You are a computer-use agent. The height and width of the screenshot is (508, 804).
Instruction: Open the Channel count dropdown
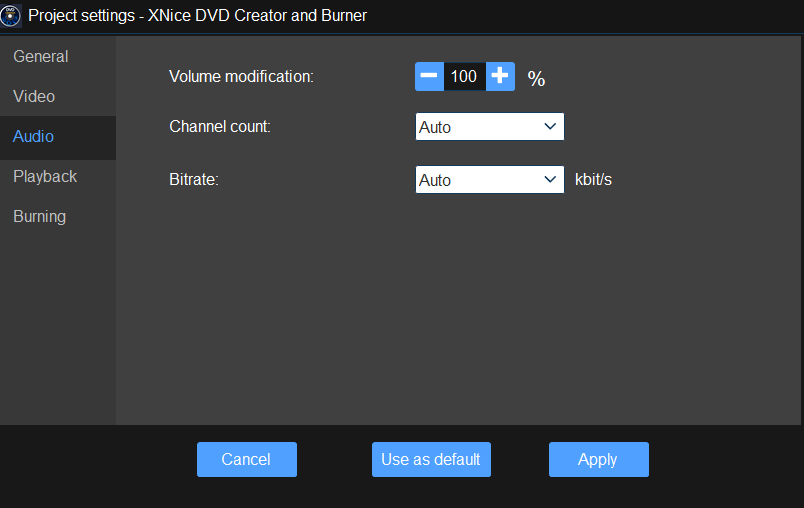pyautogui.click(x=489, y=127)
